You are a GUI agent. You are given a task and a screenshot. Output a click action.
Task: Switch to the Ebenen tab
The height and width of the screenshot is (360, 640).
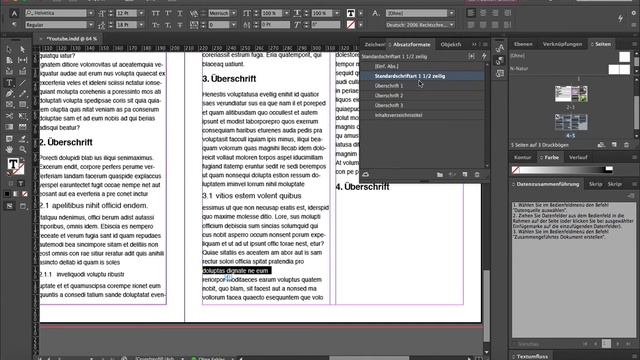click(523, 44)
